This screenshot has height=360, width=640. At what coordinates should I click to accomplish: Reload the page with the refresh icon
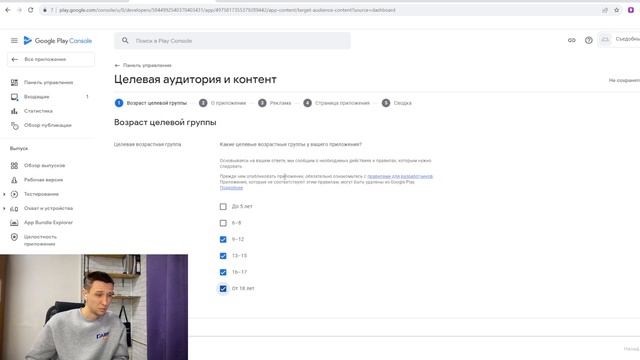click(x=31, y=10)
